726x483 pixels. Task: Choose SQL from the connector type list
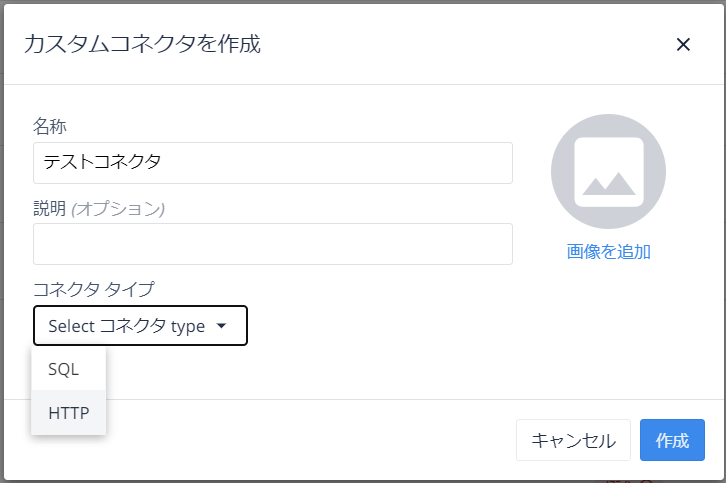point(69,369)
